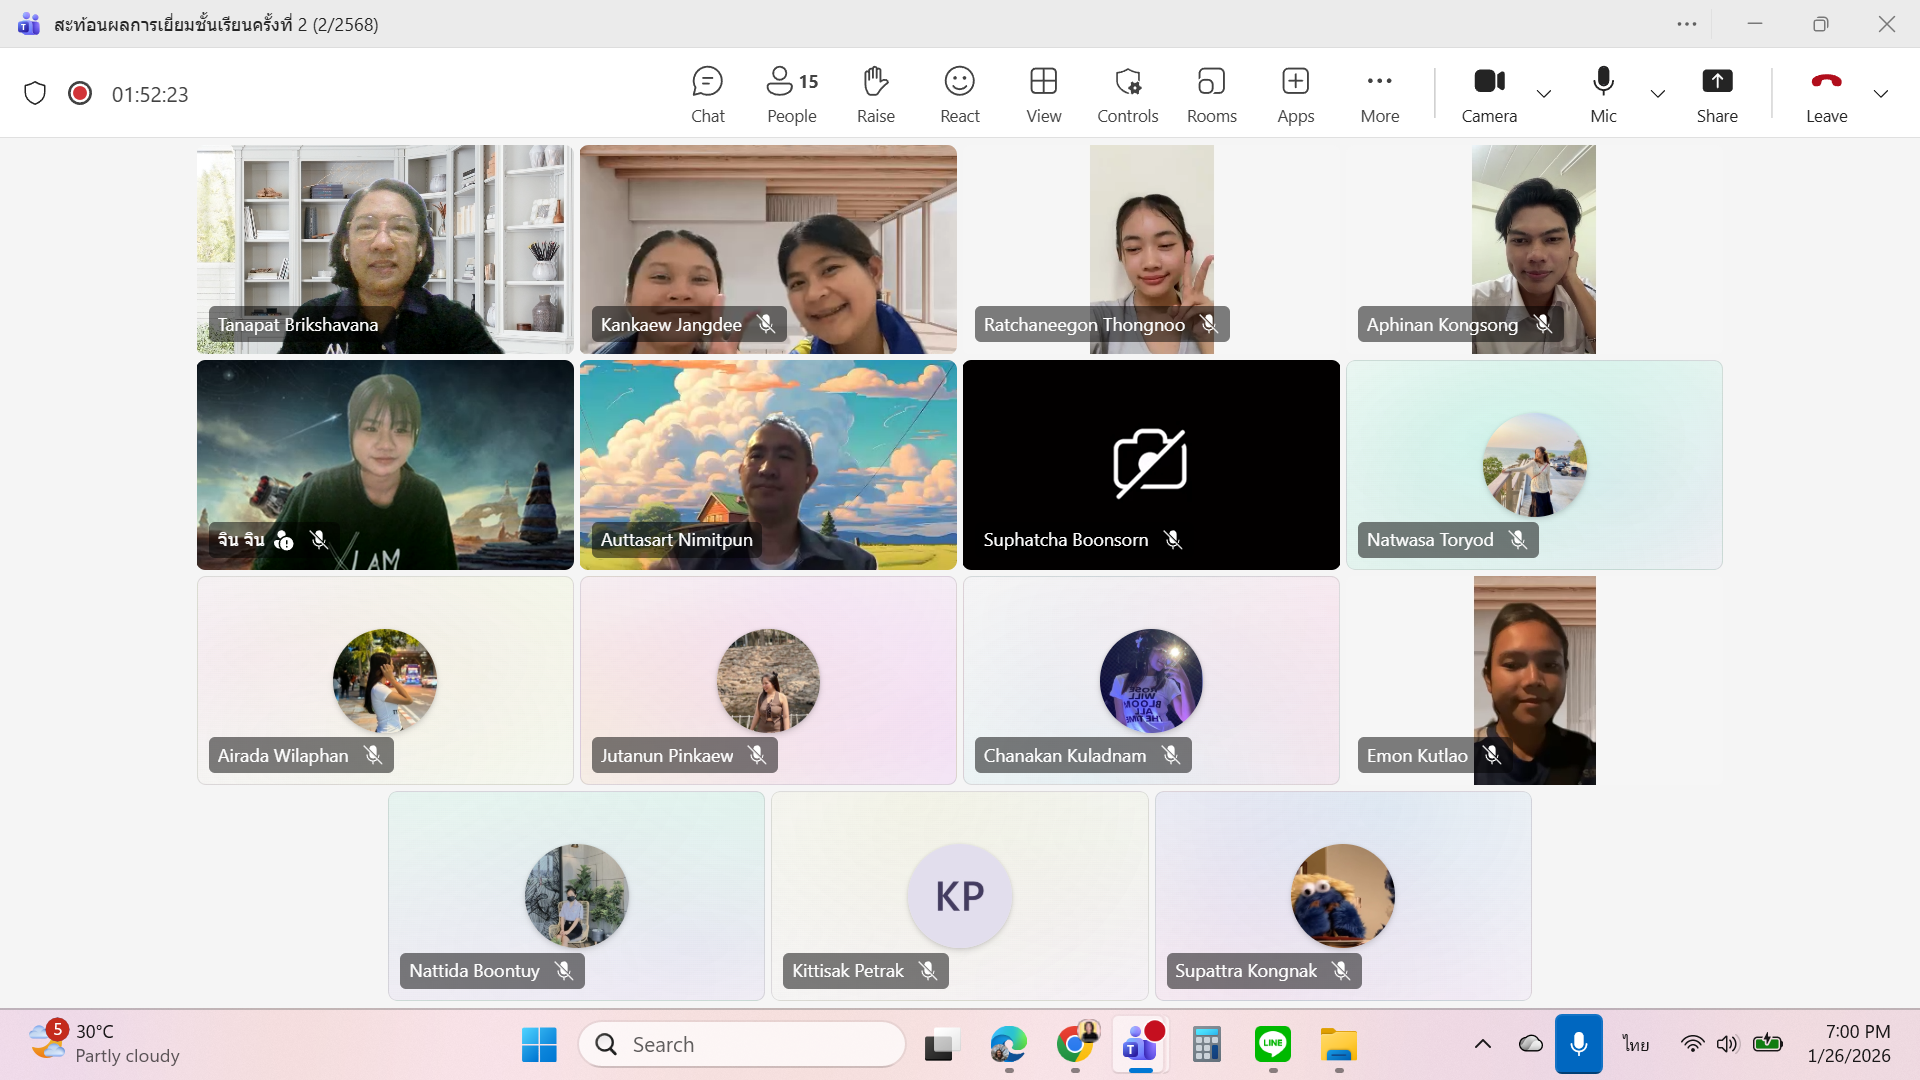Open the People participants list
Screen dimensions: 1920x1080
pyautogui.click(x=791, y=94)
